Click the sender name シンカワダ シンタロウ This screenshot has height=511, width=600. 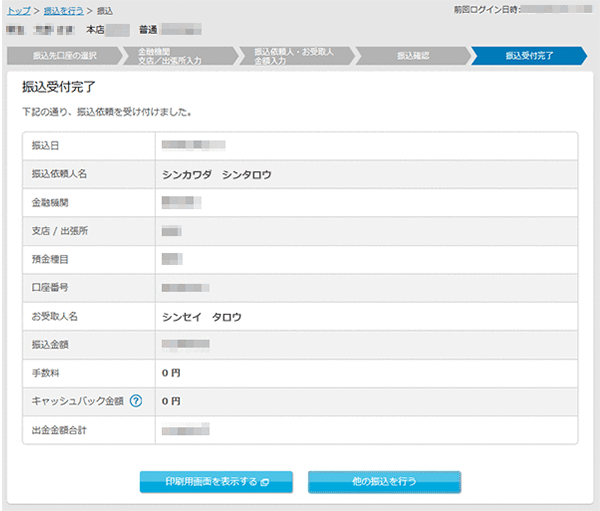(x=217, y=174)
